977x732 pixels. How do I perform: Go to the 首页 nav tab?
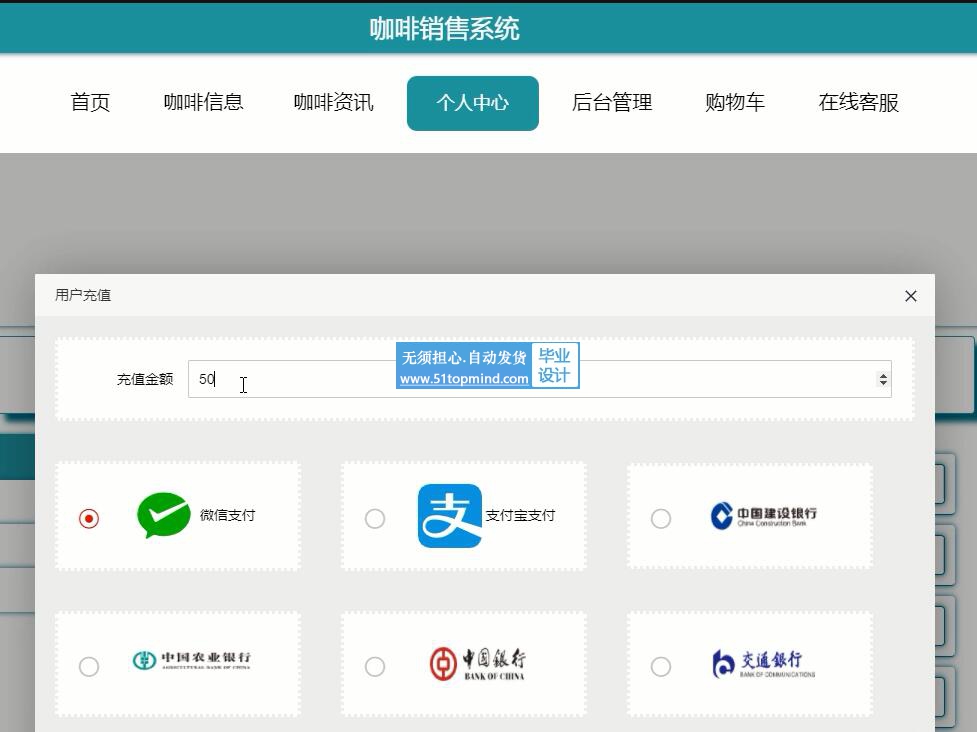(90, 103)
